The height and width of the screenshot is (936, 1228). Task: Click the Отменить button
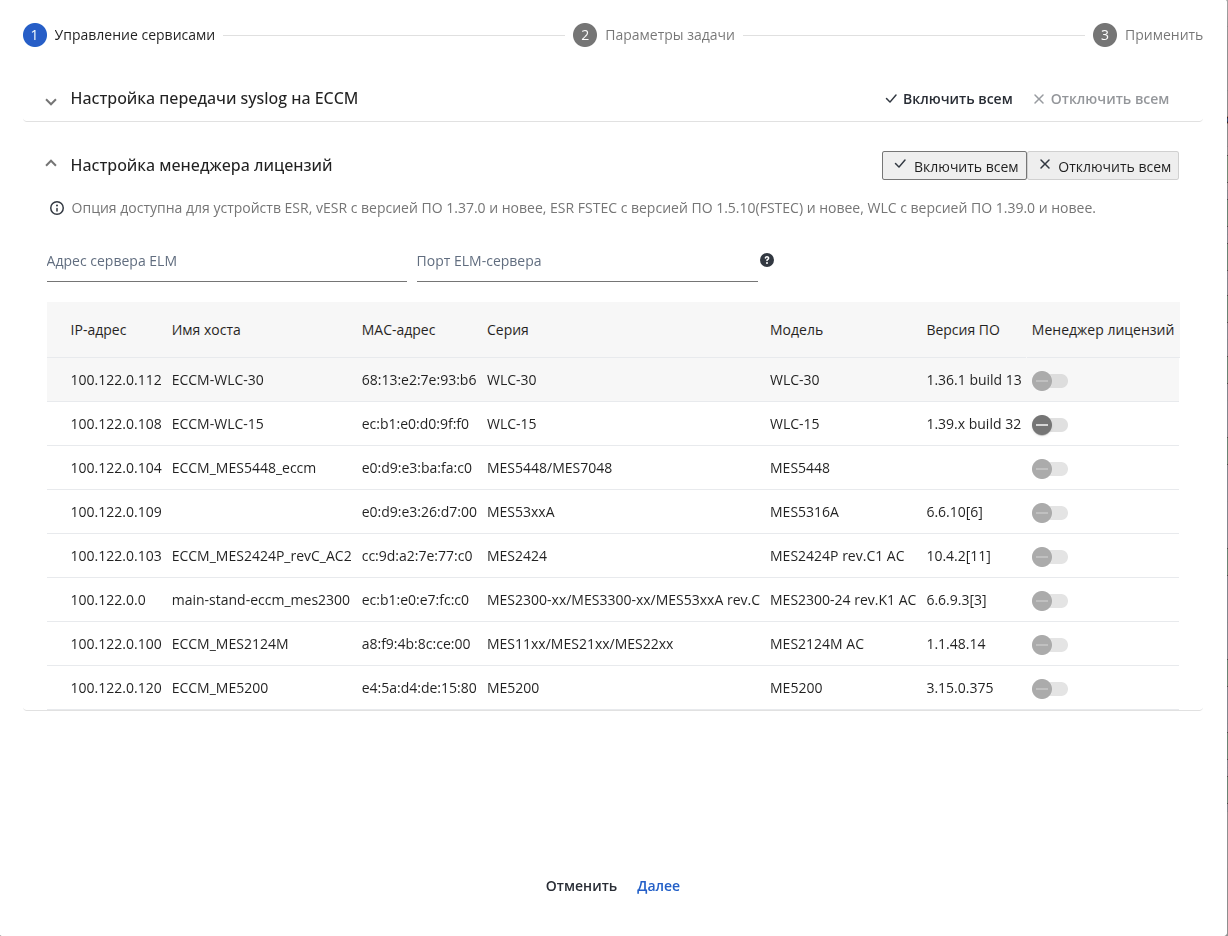(581, 886)
